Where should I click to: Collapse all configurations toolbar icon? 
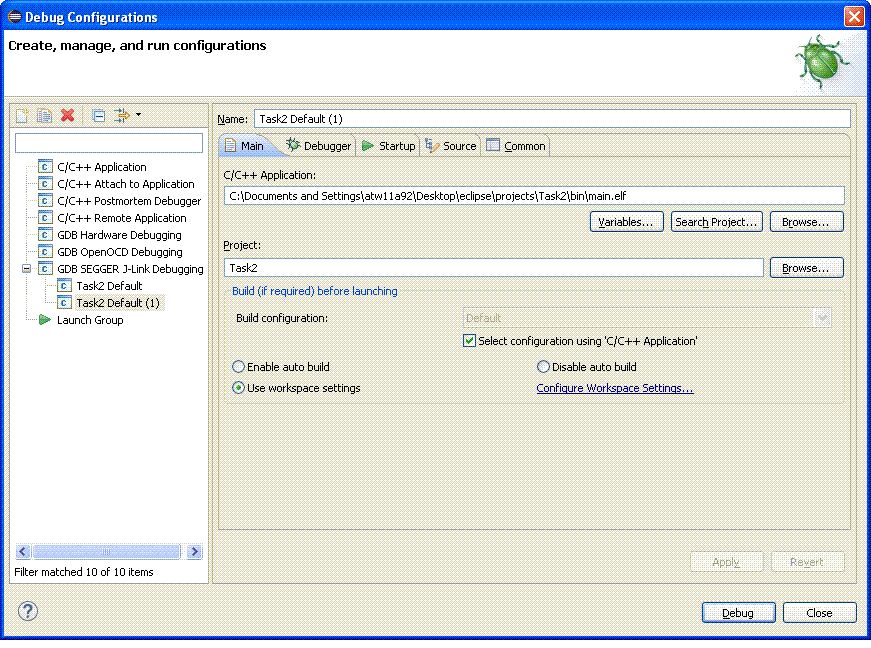coord(99,115)
